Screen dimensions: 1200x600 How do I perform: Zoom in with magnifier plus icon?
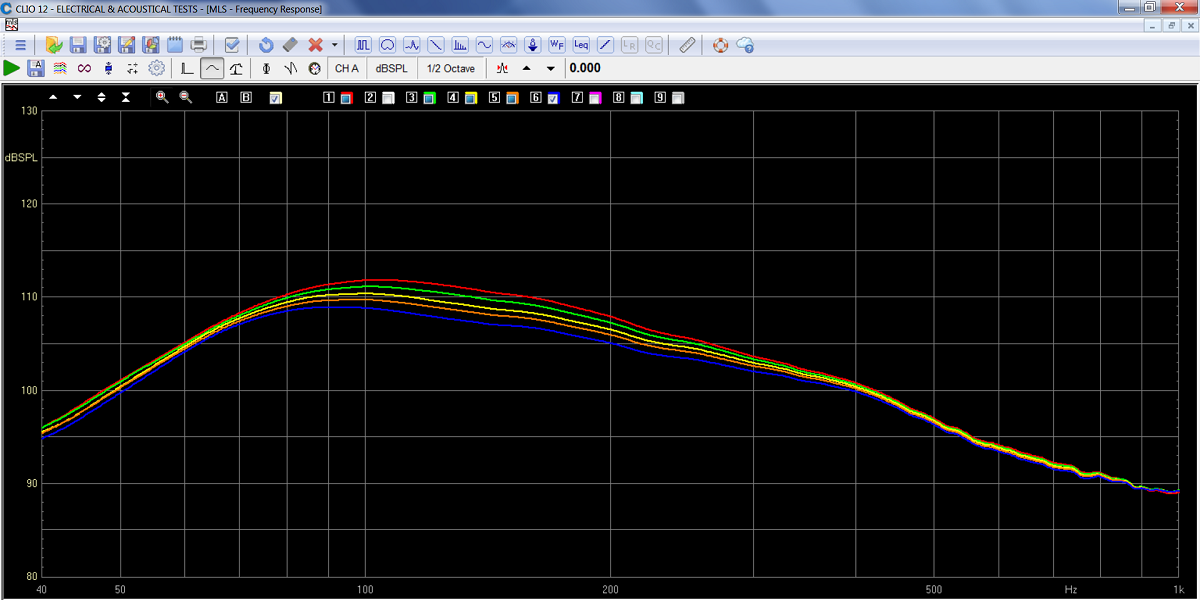[x=161, y=97]
